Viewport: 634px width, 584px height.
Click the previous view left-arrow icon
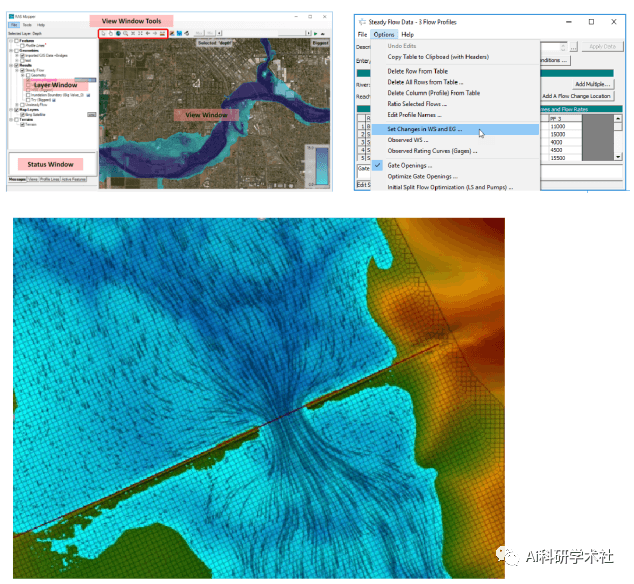click(148, 34)
